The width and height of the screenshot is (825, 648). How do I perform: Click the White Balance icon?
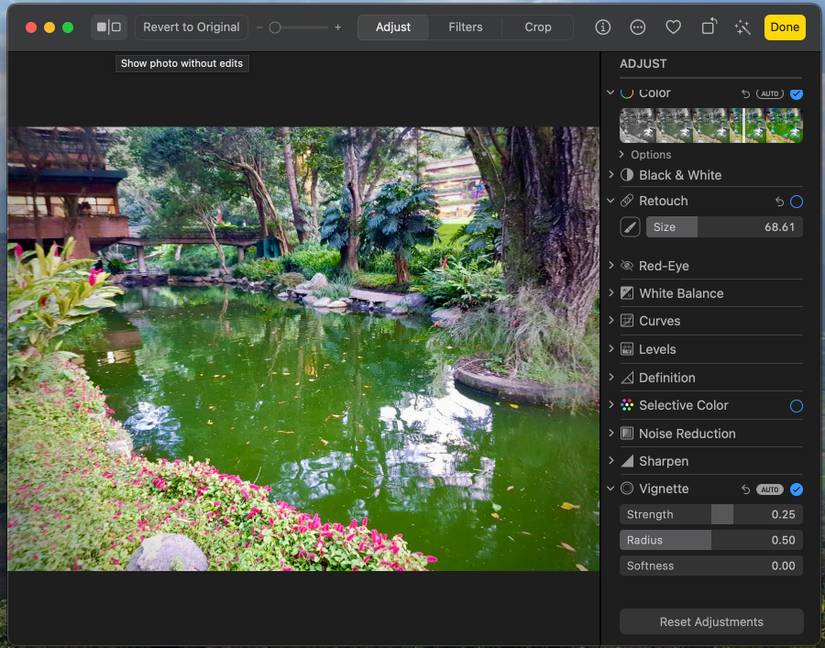tap(627, 293)
